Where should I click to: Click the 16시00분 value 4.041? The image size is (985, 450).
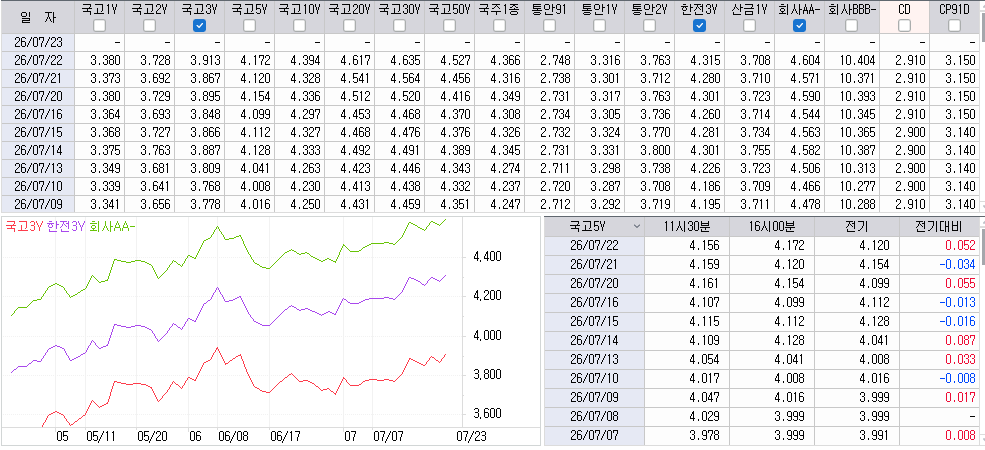[x=790, y=359]
